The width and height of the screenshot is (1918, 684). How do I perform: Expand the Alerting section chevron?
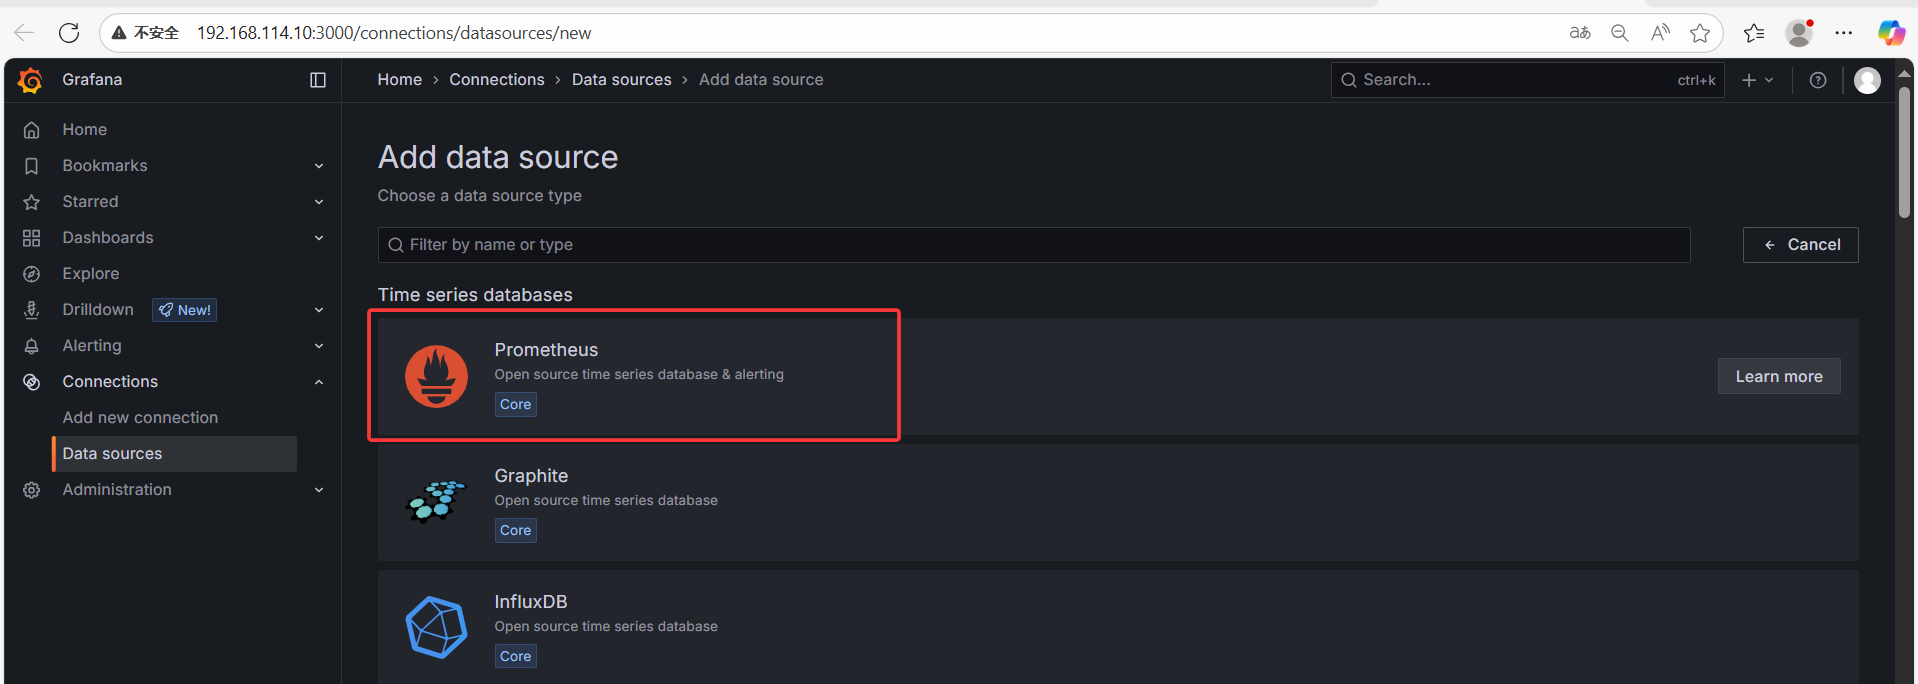319,346
